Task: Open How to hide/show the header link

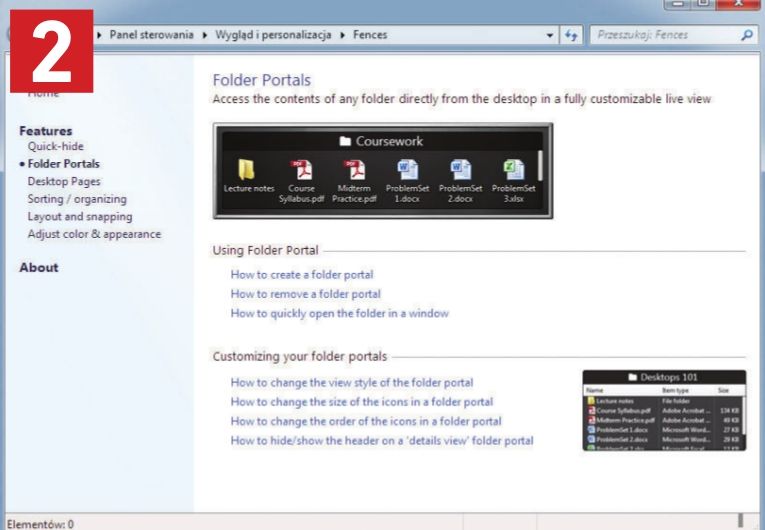Action: click(x=382, y=440)
